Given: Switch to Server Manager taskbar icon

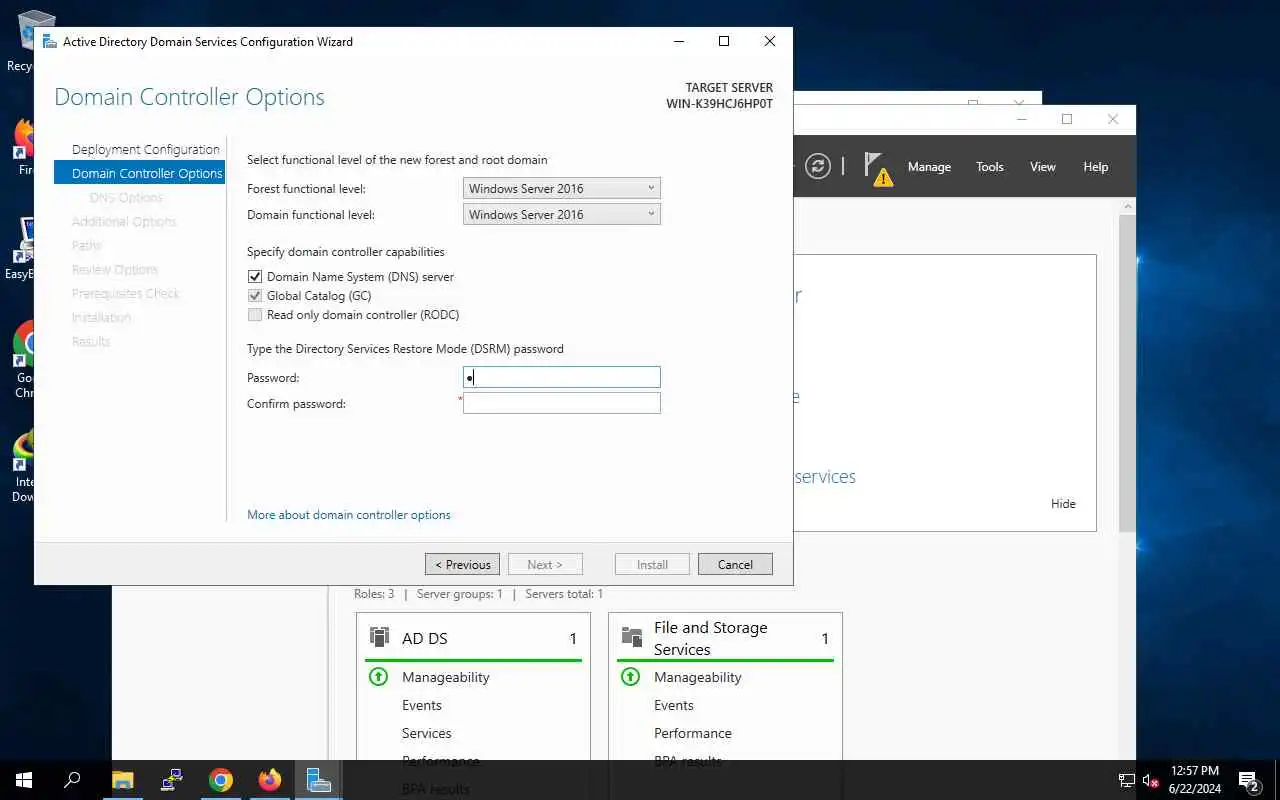Looking at the screenshot, I should point(318,780).
